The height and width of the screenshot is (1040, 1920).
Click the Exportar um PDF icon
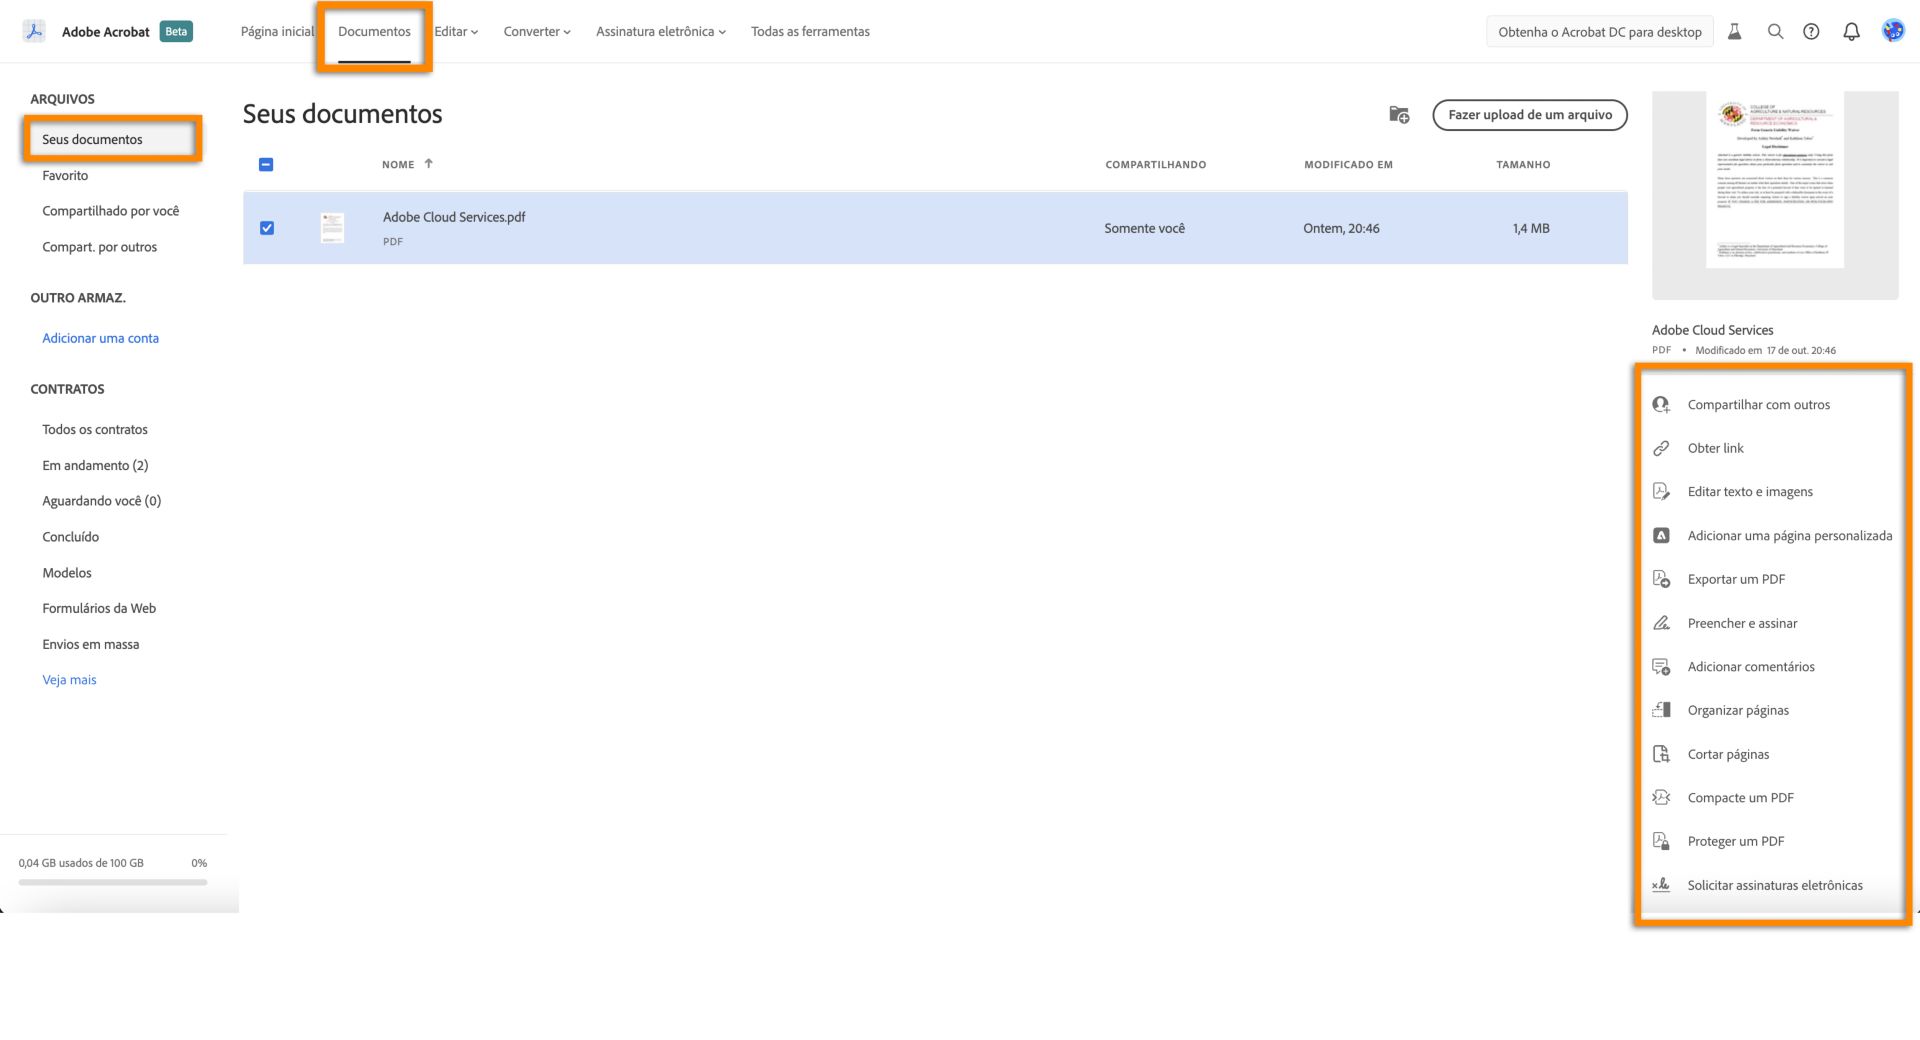(x=1661, y=579)
